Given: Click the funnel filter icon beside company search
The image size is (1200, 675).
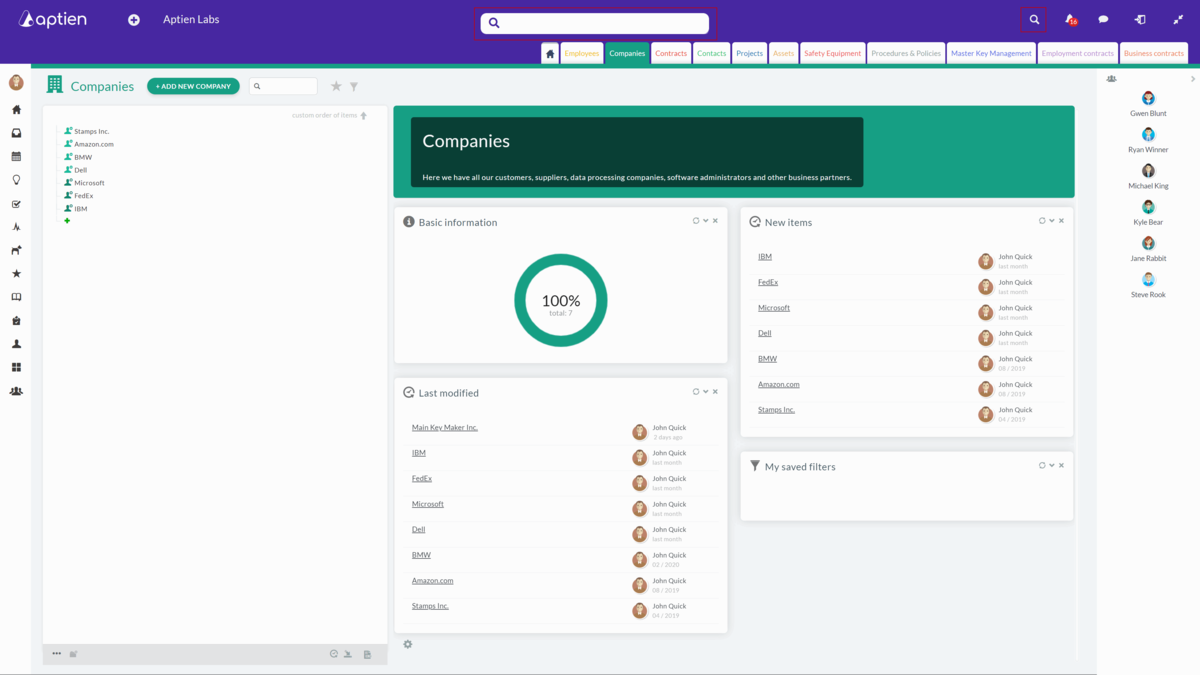Looking at the screenshot, I should (x=354, y=87).
